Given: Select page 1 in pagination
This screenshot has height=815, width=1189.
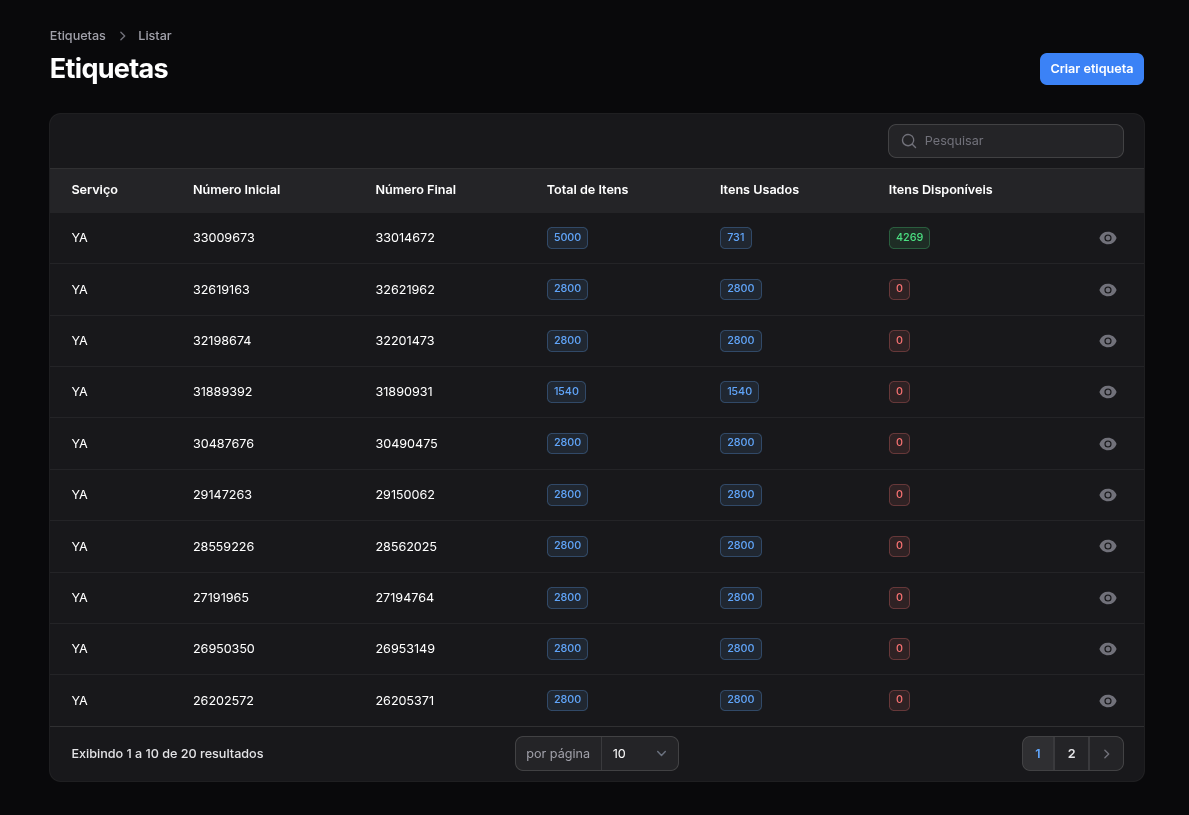Looking at the screenshot, I should point(1038,754).
